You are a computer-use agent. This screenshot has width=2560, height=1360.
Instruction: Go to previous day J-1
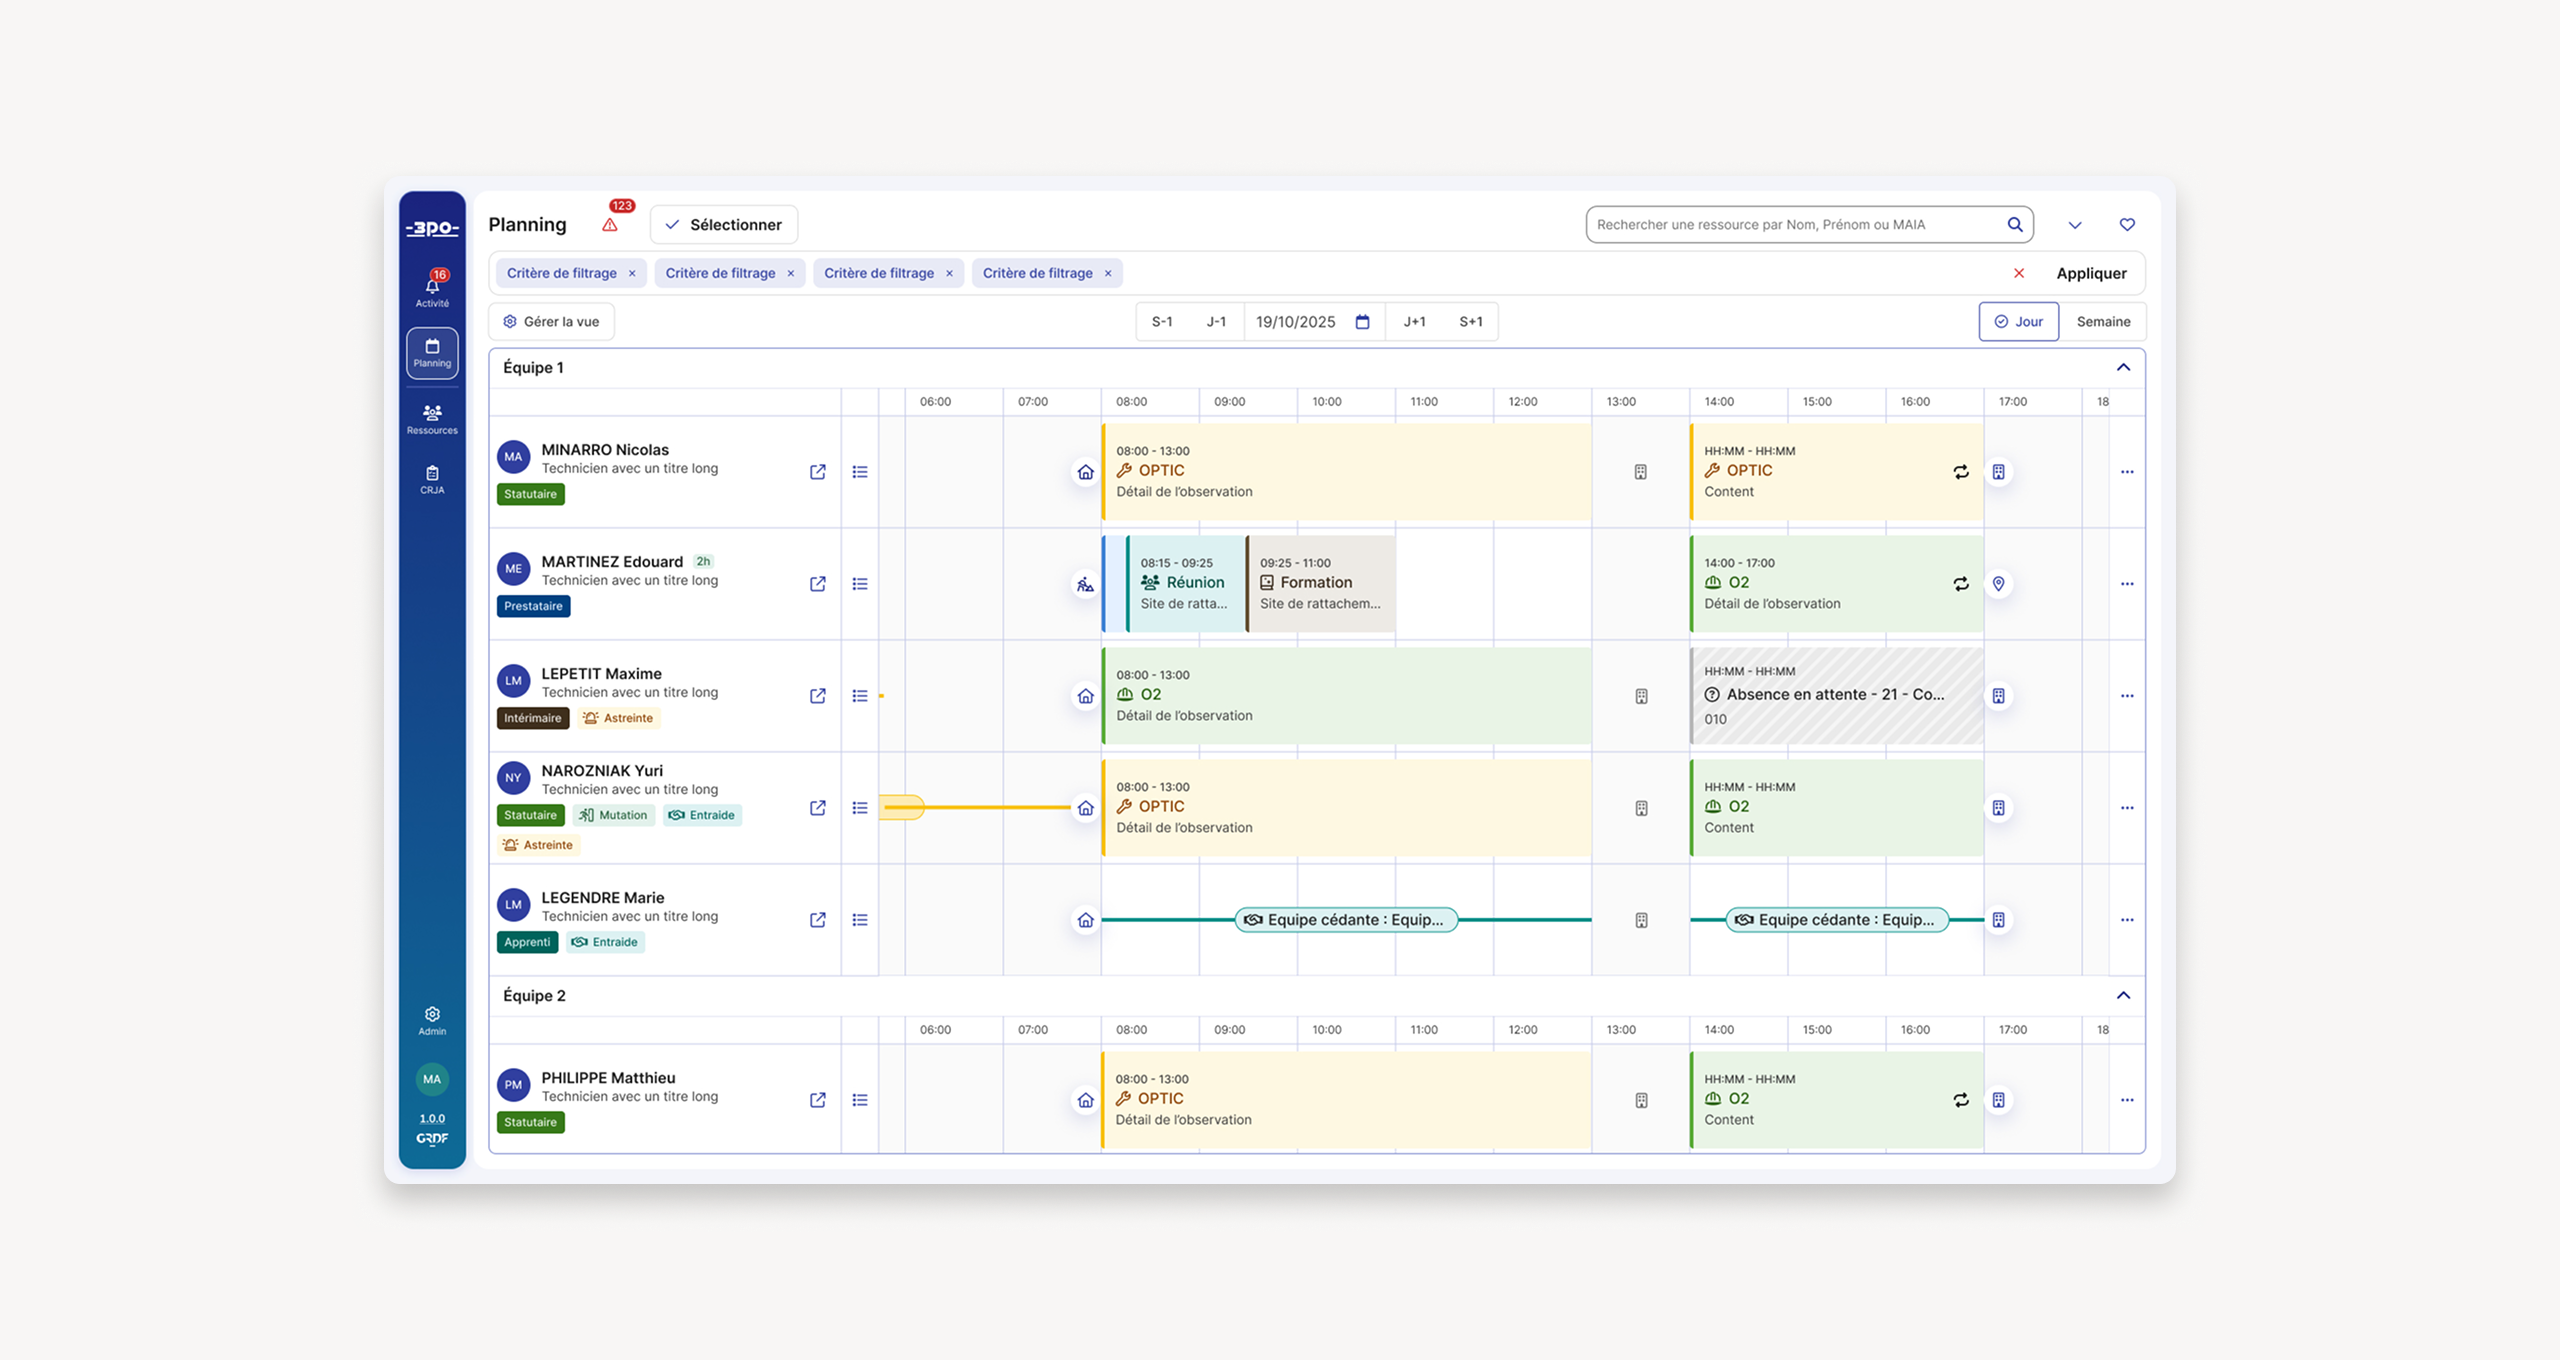coord(1216,322)
